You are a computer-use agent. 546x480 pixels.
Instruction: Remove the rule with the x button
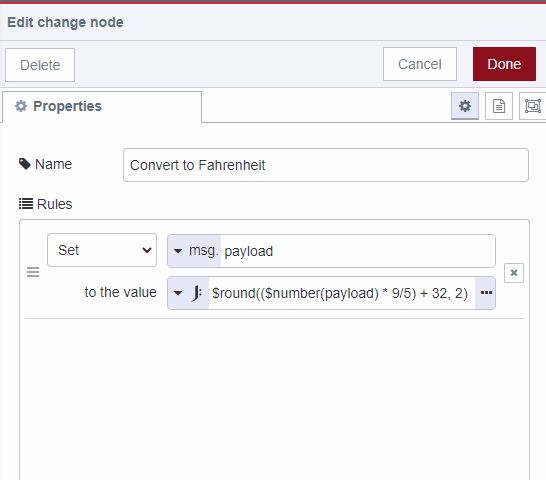514,273
